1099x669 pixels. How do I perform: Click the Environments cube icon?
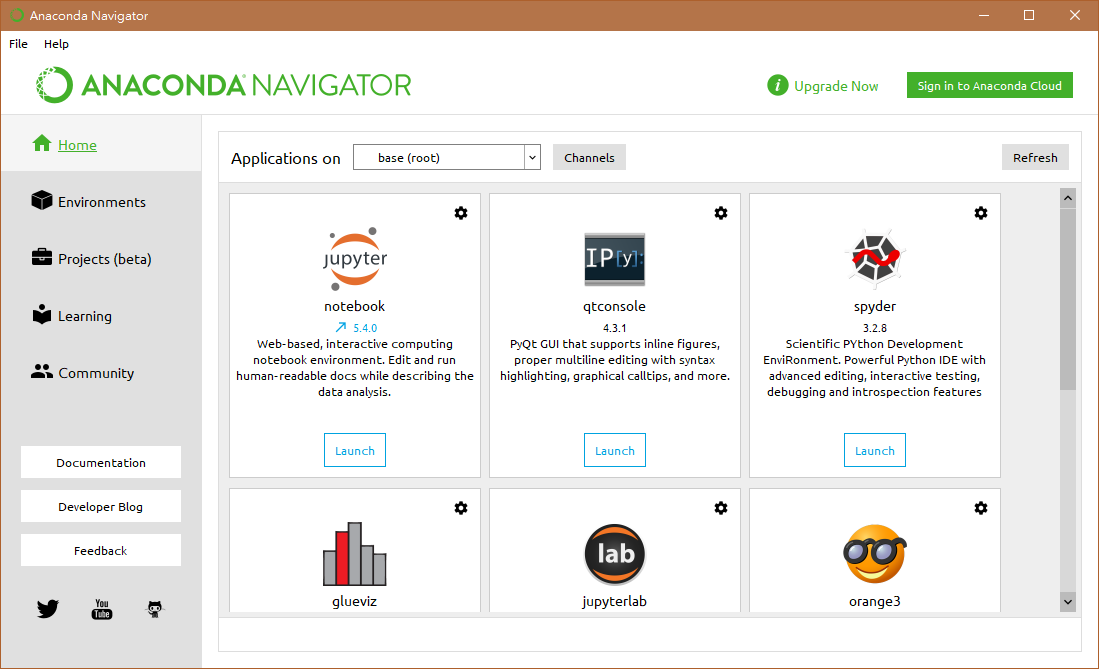pos(42,201)
